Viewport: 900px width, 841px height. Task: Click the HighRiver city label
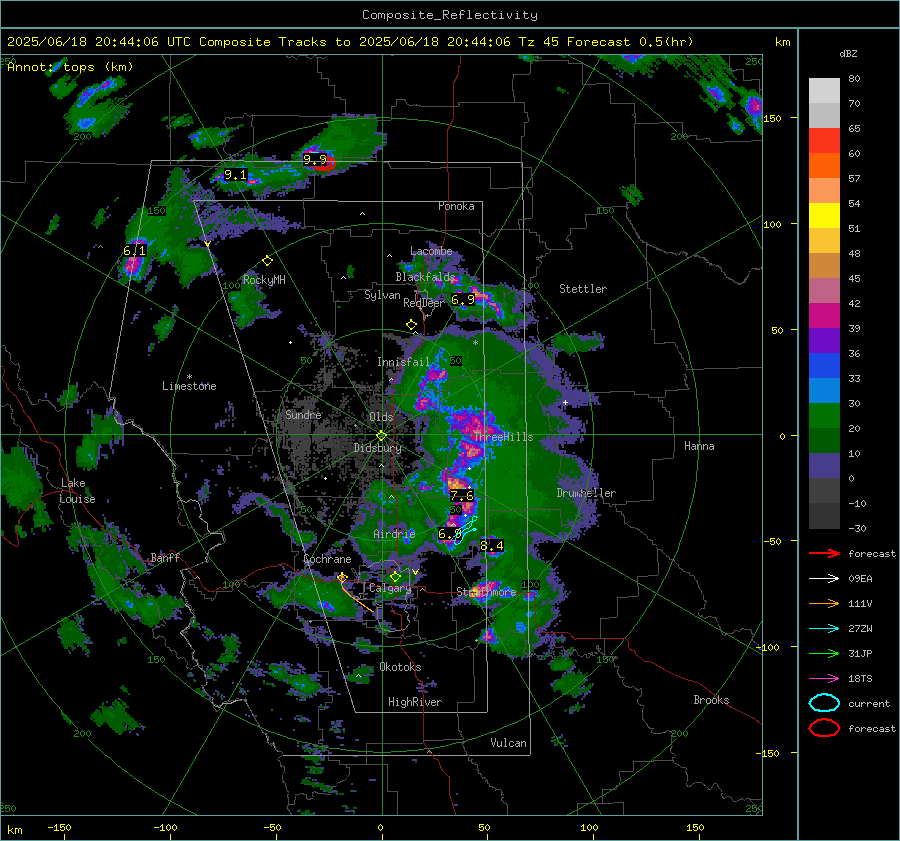(415, 702)
